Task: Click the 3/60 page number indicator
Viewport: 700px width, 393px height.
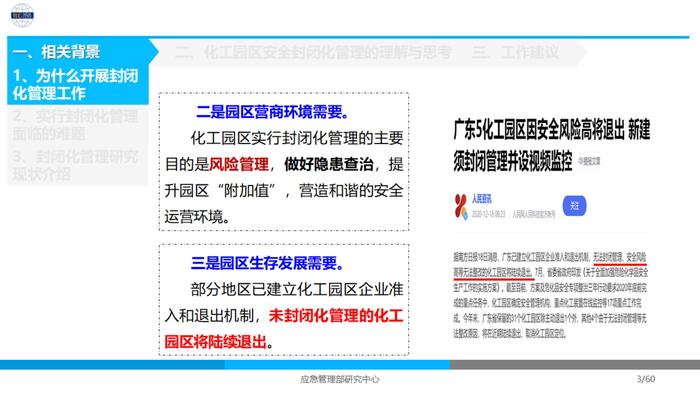Action: coord(646,379)
